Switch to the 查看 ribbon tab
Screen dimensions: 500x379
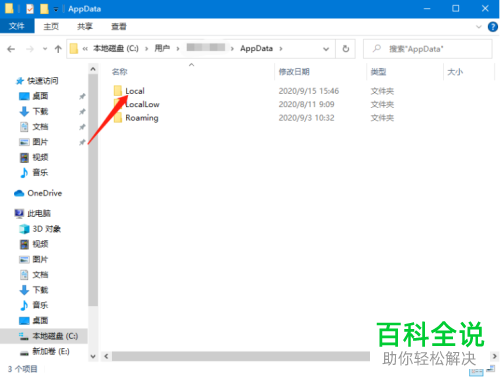(119, 26)
